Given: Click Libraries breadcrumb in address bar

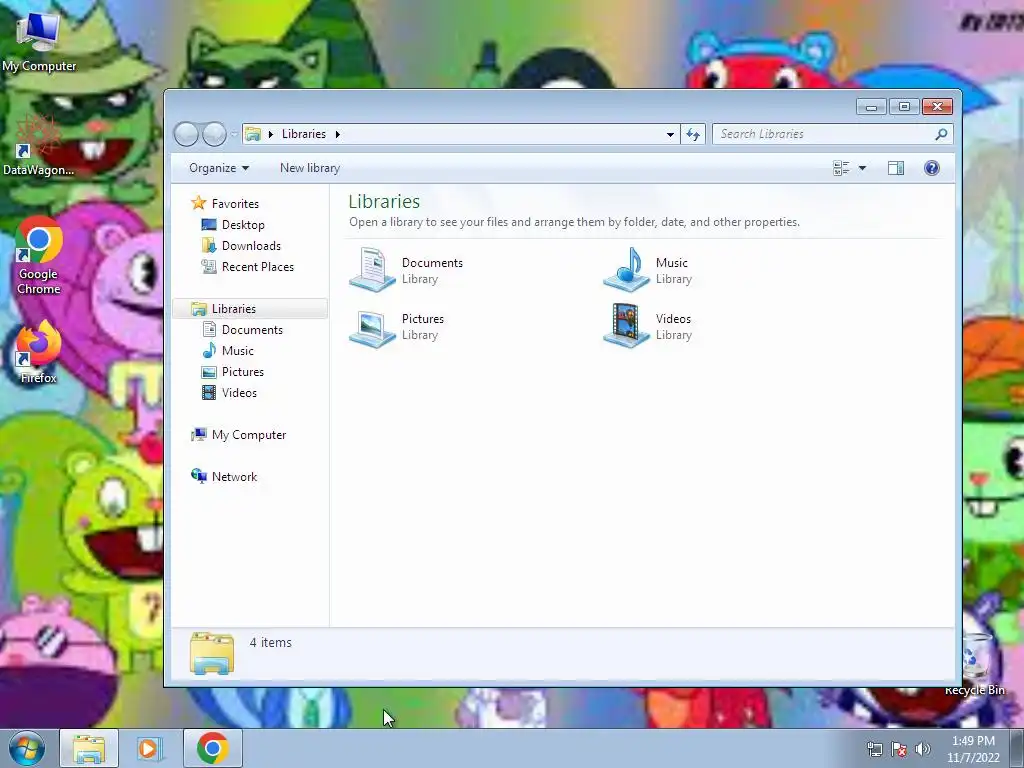Looking at the screenshot, I should 304,134.
